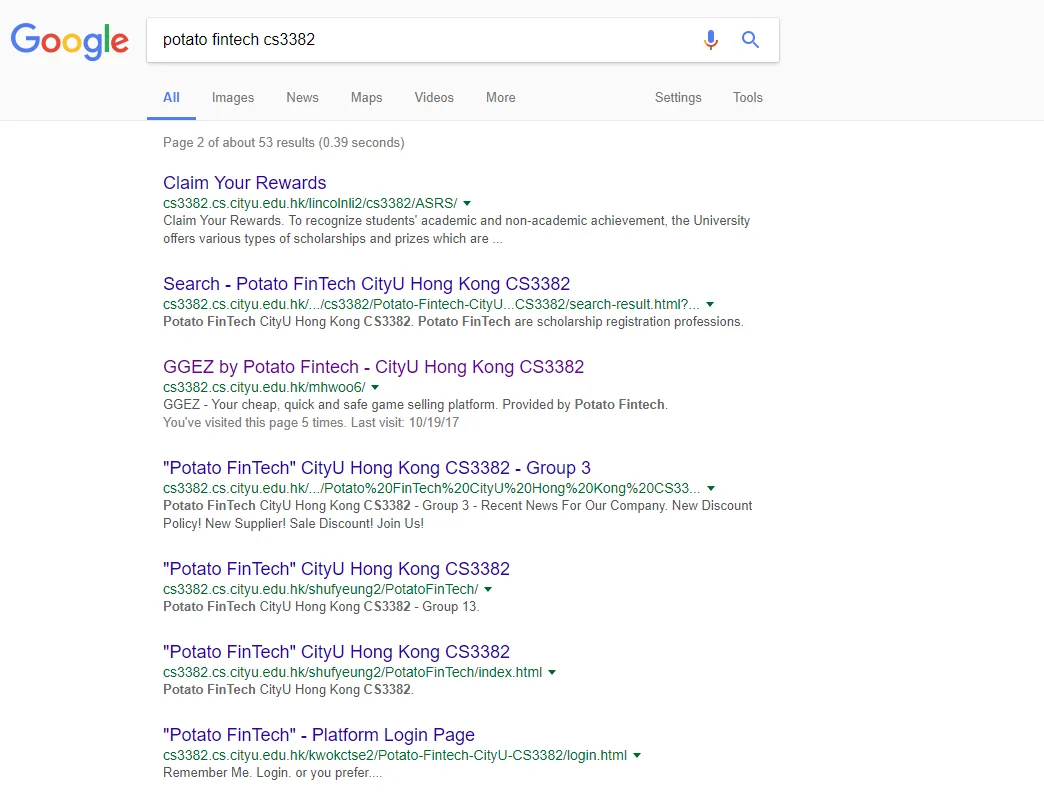Open the Potato FinTech Group 3 result
The width and height of the screenshot is (1044, 804).
[x=377, y=468]
